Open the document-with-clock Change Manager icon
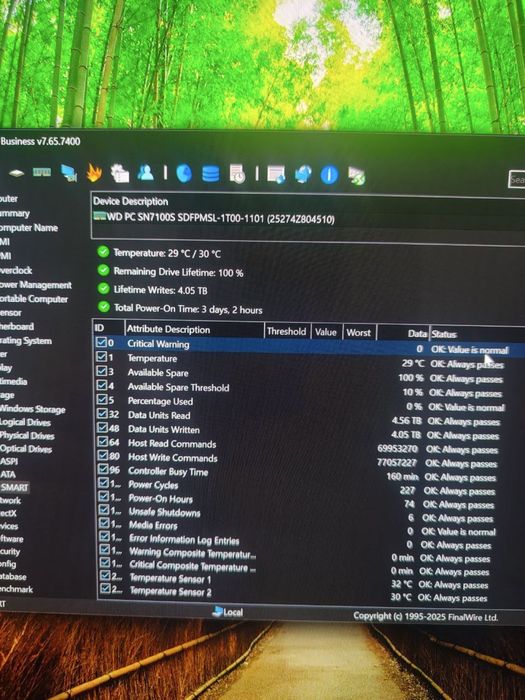Screen dimensions: 525x700 pyautogui.click(x=238, y=174)
